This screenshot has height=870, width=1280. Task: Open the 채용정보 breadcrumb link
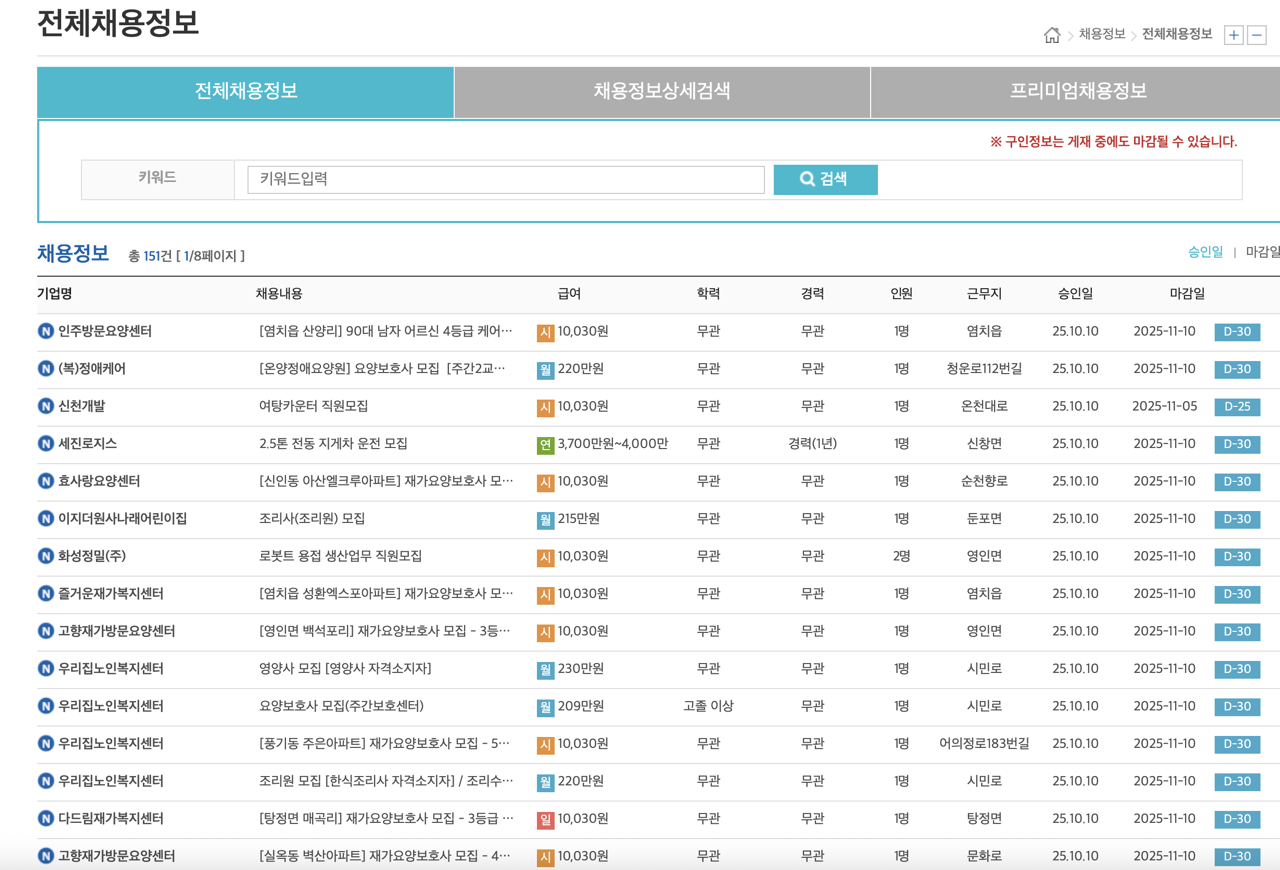click(x=1101, y=33)
